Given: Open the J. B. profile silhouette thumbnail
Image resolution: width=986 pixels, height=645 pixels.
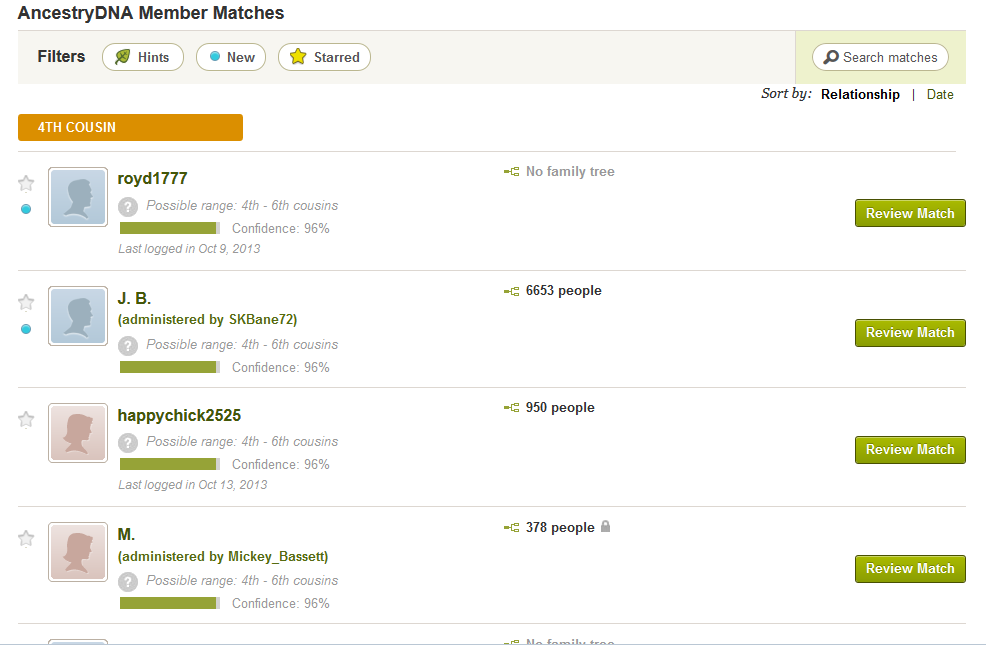Looking at the screenshot, I should click(78, 316).
